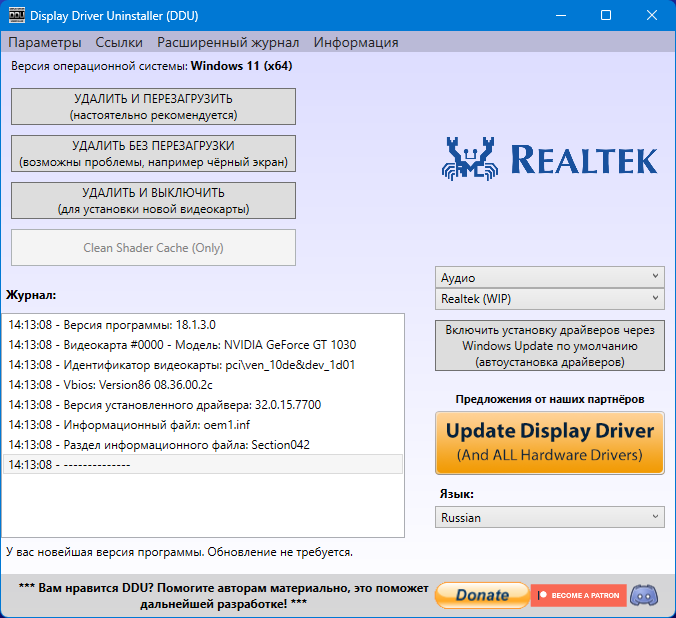Click the Realtek logo
The width and height of the screenshot is (676, 618).
pos(550,159)
